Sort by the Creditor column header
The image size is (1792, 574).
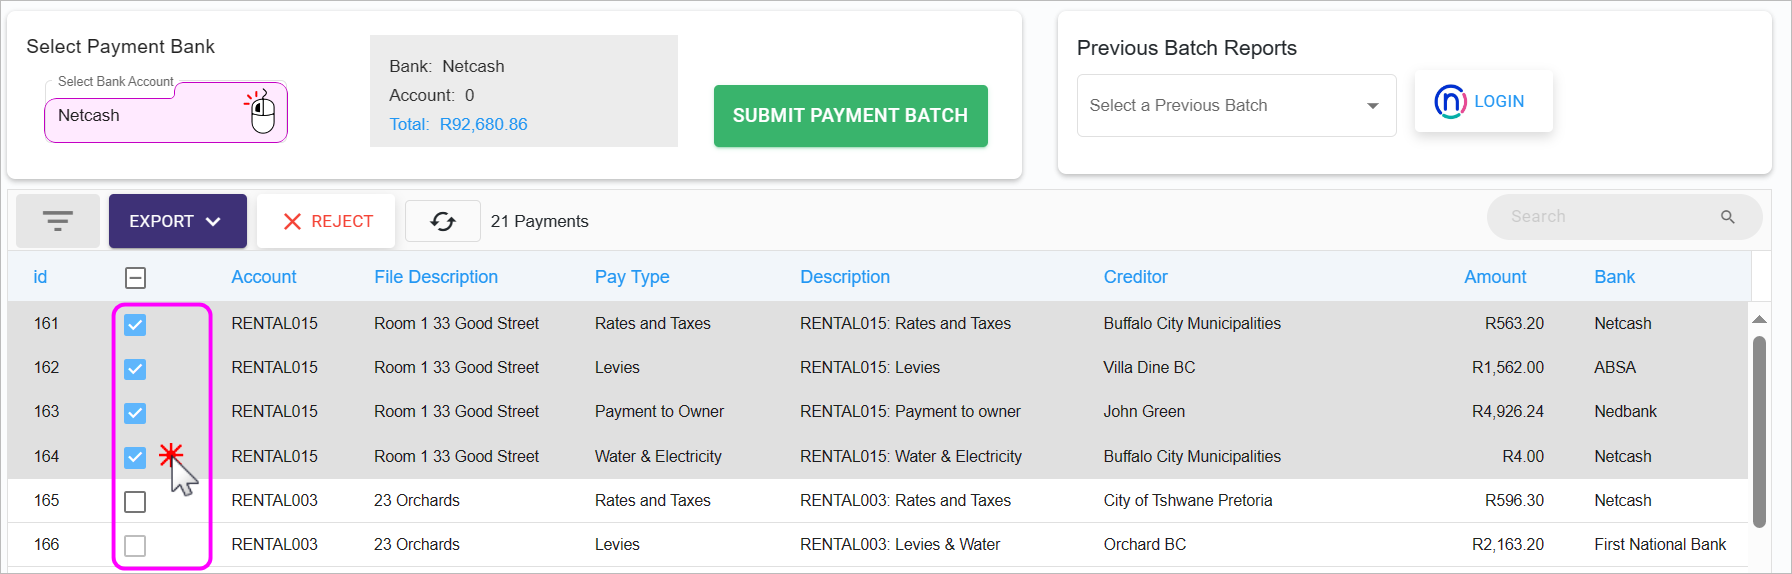pyautogui.click(x=1135, y=277)
